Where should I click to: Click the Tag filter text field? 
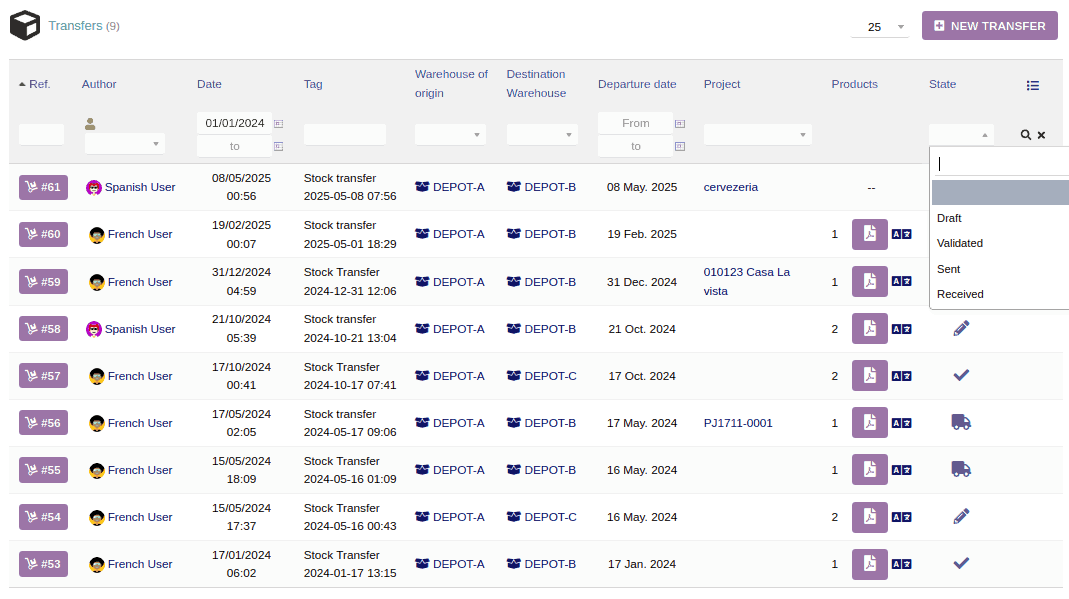click(344, 134)
